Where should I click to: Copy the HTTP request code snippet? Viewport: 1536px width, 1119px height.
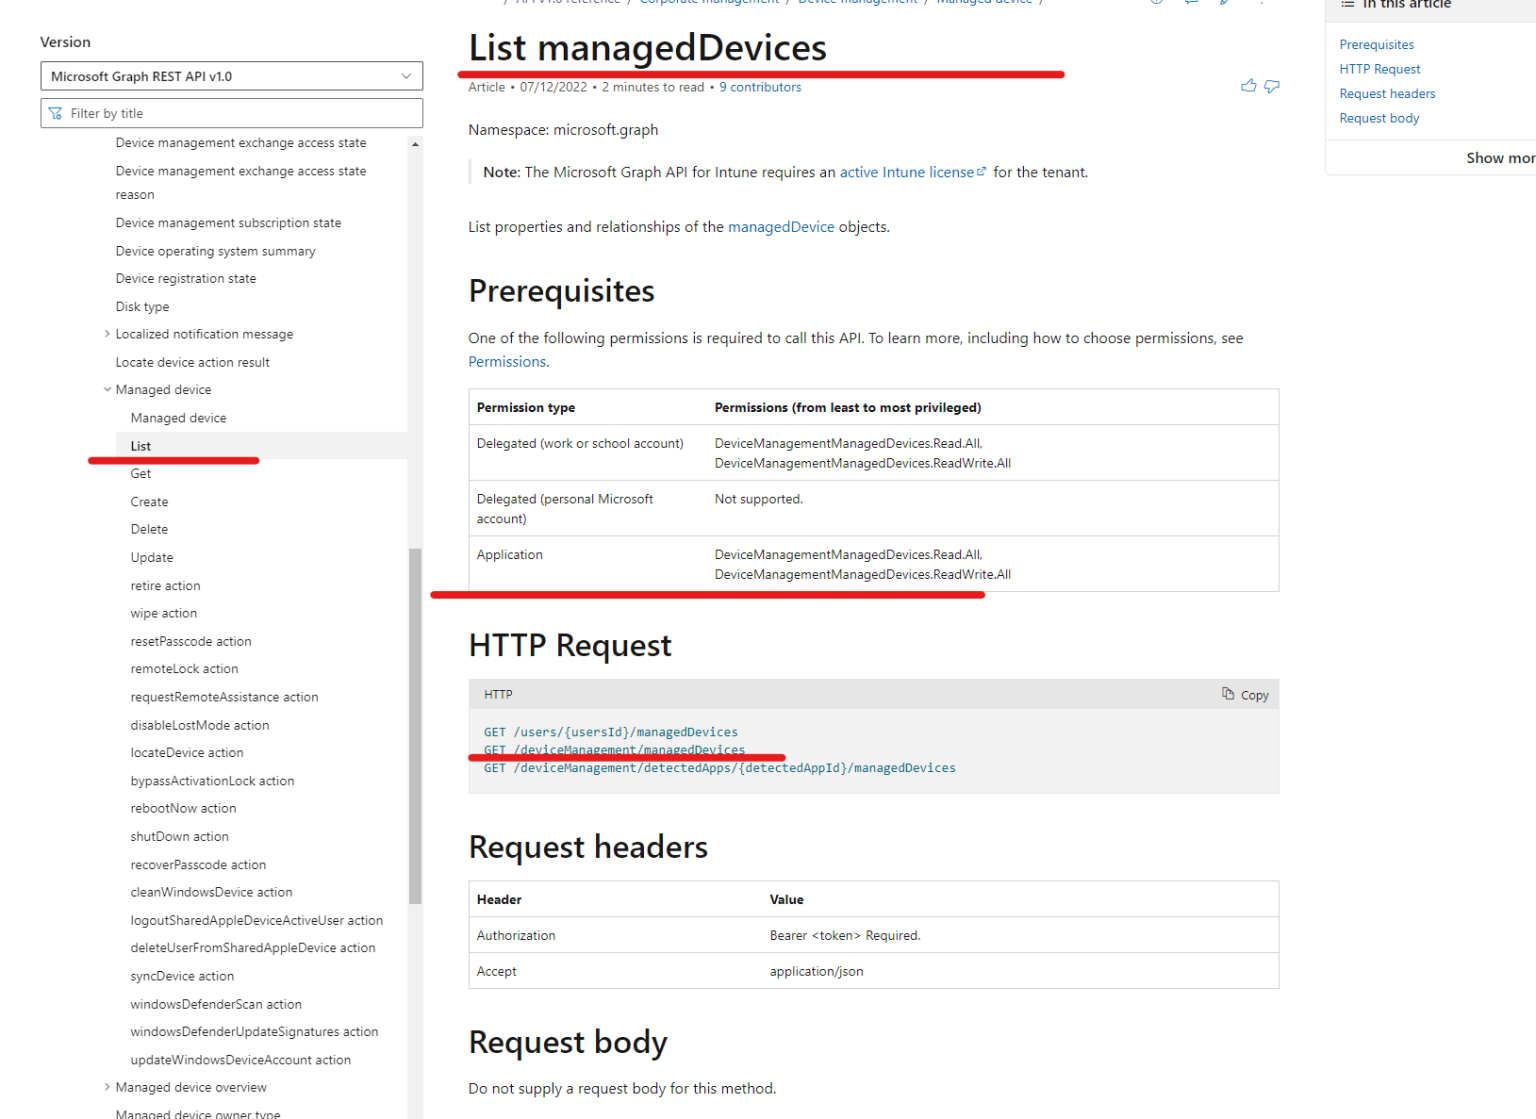1245,694
